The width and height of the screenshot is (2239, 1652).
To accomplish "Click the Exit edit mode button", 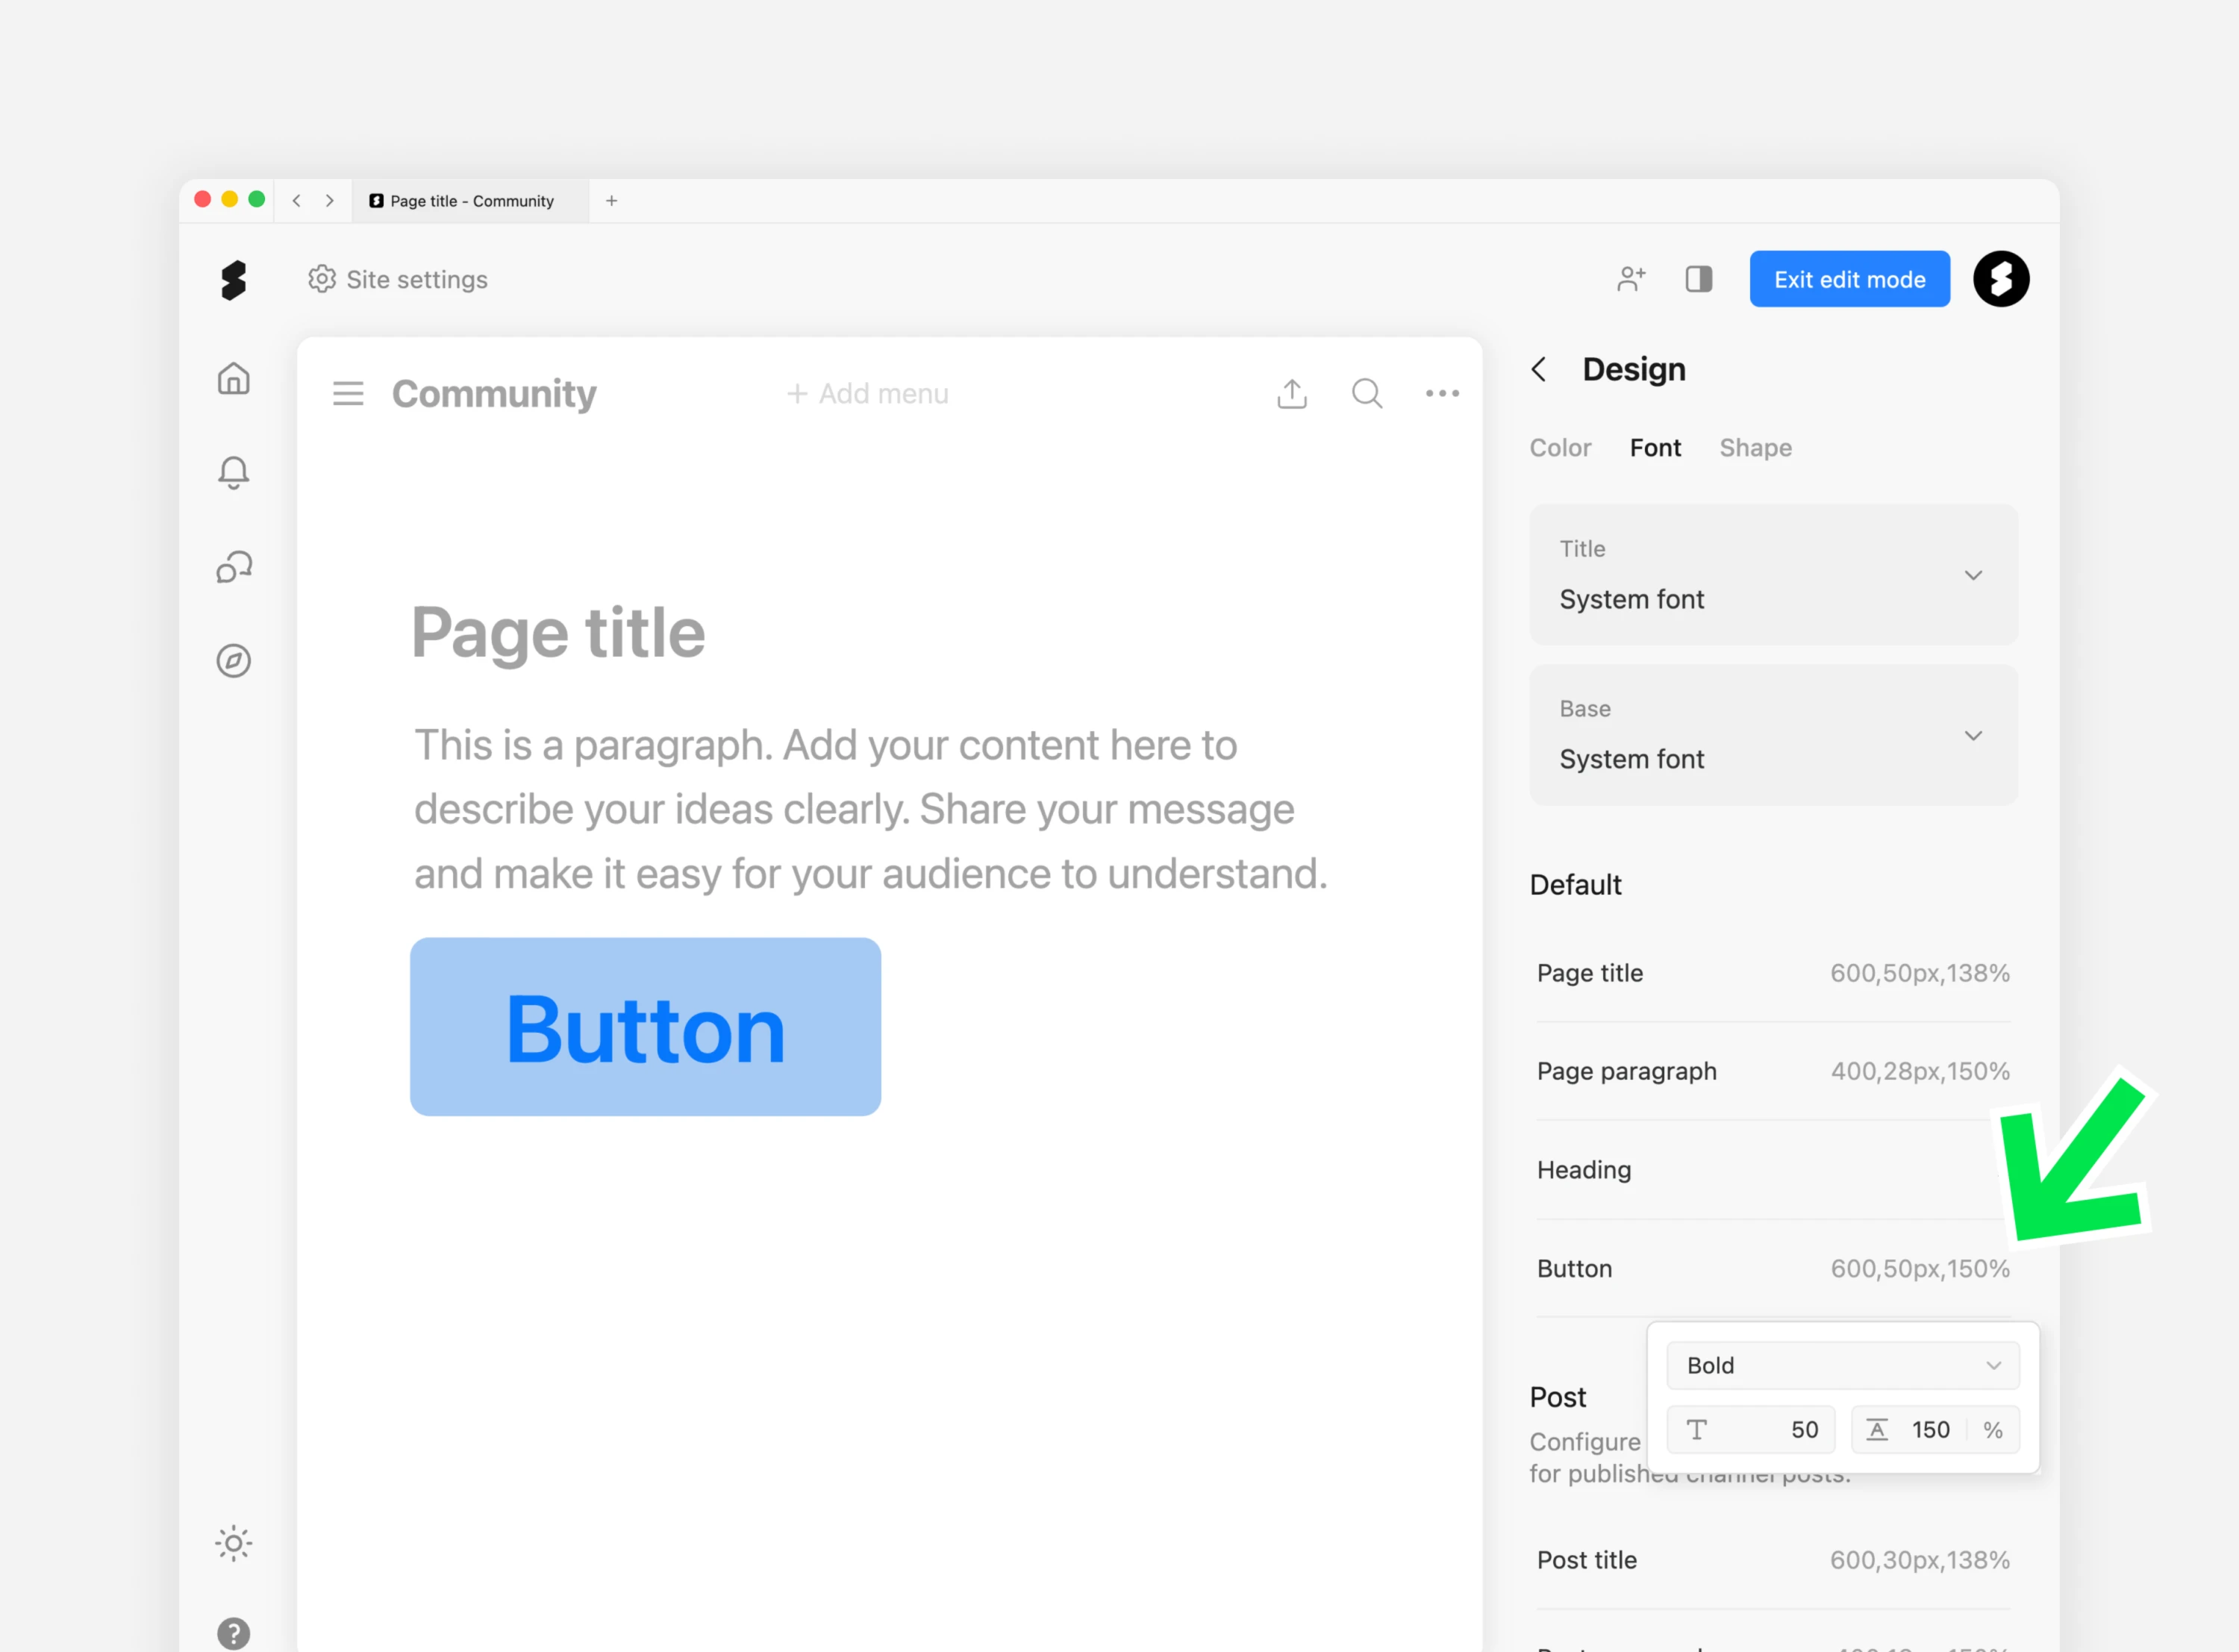I will (1849, 279).
